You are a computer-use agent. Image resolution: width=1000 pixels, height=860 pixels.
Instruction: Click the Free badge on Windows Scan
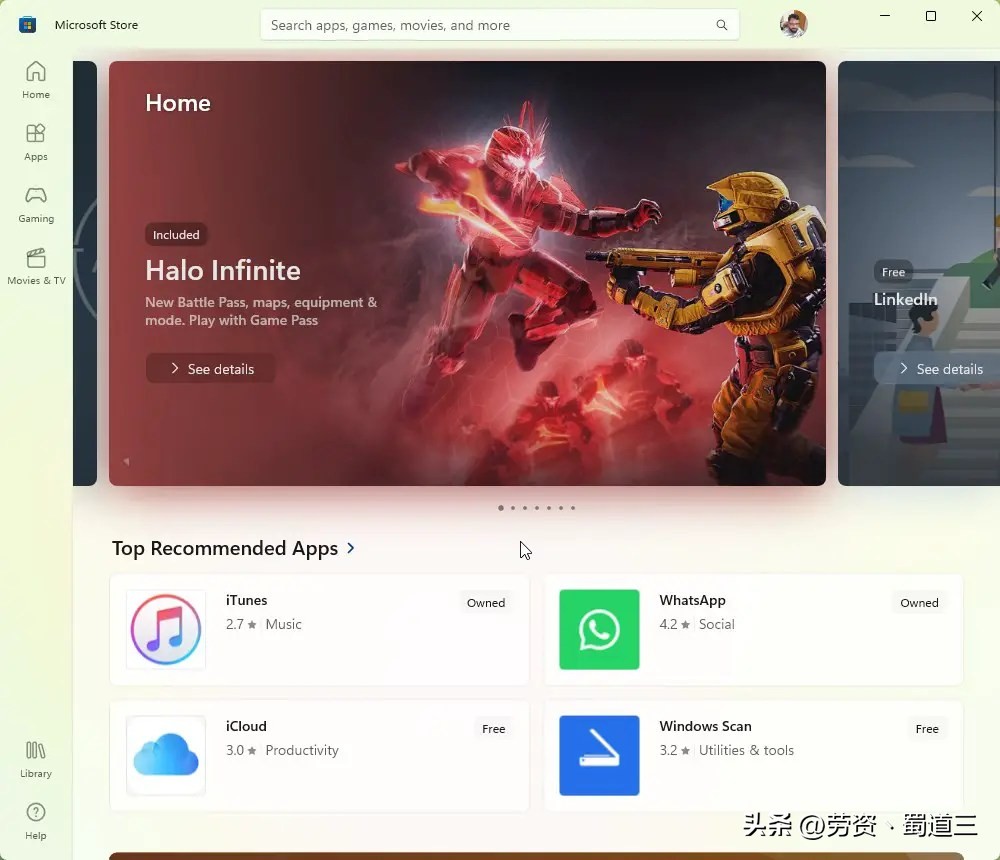click(927, 728)
